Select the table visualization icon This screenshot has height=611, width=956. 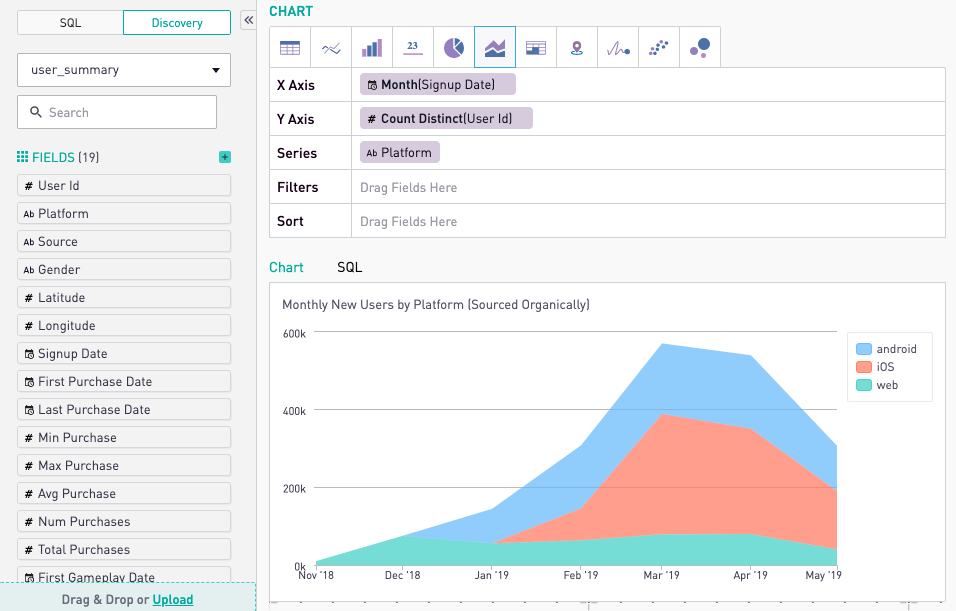coord(289,47)
